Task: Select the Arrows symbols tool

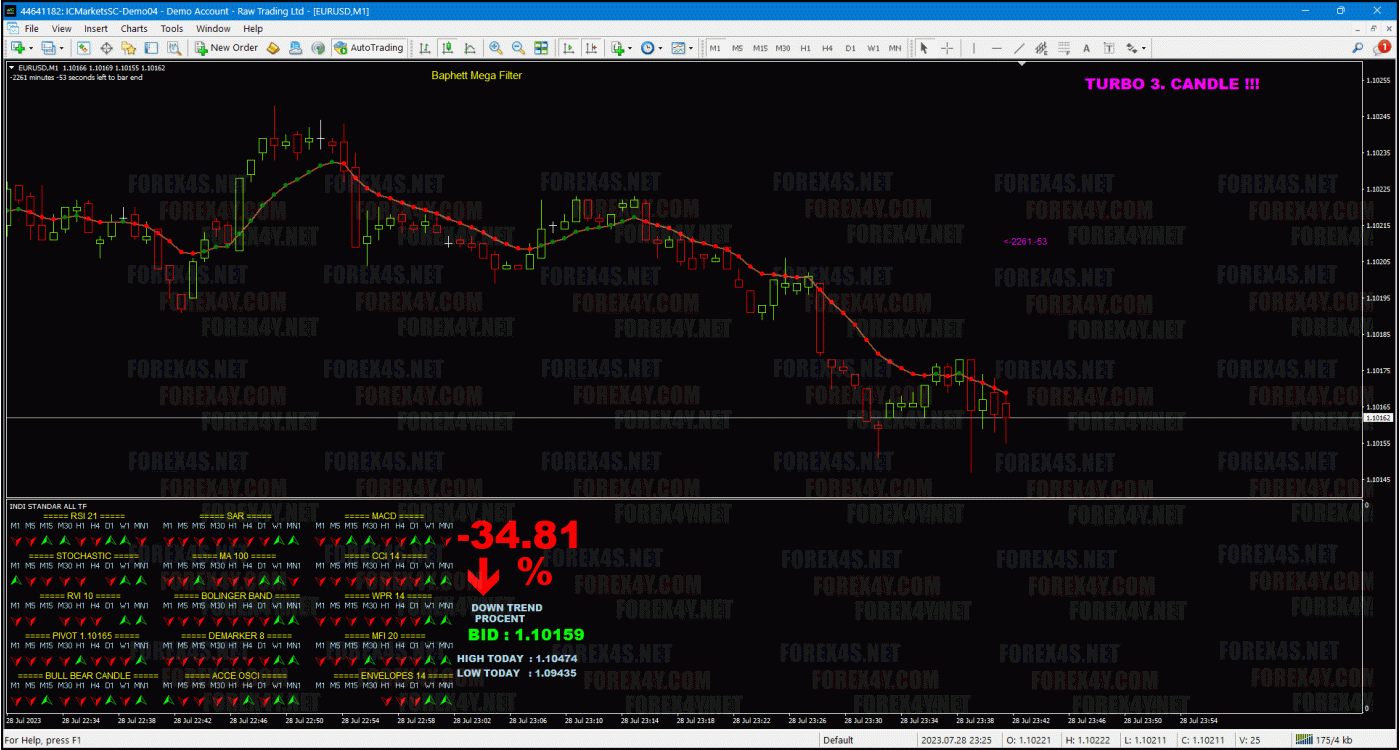Action: click(x=1132, y=48)
